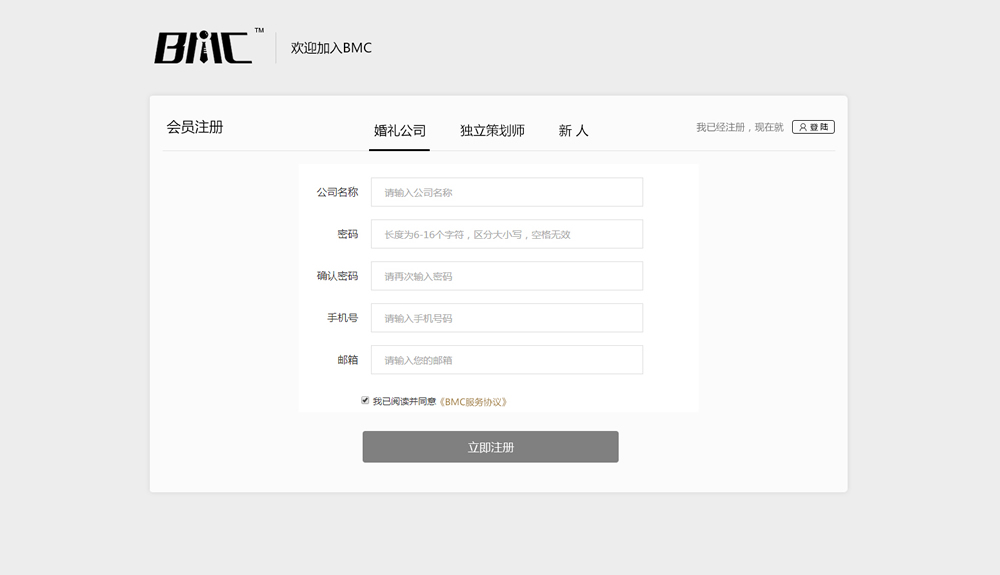Click the user icon in the 登陆 button
The image size is (1000, 575).
pos(802,128)
